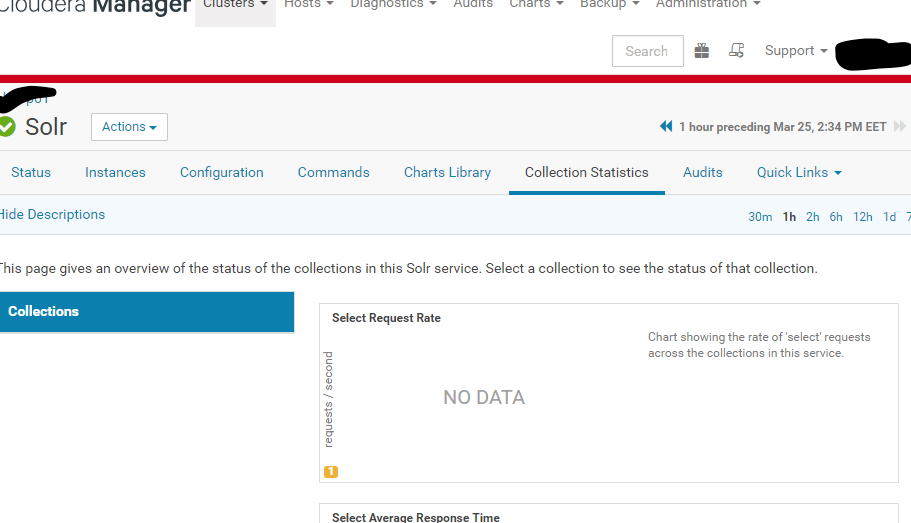Open the Diagnostics dropdown menu

coord(393,5)
